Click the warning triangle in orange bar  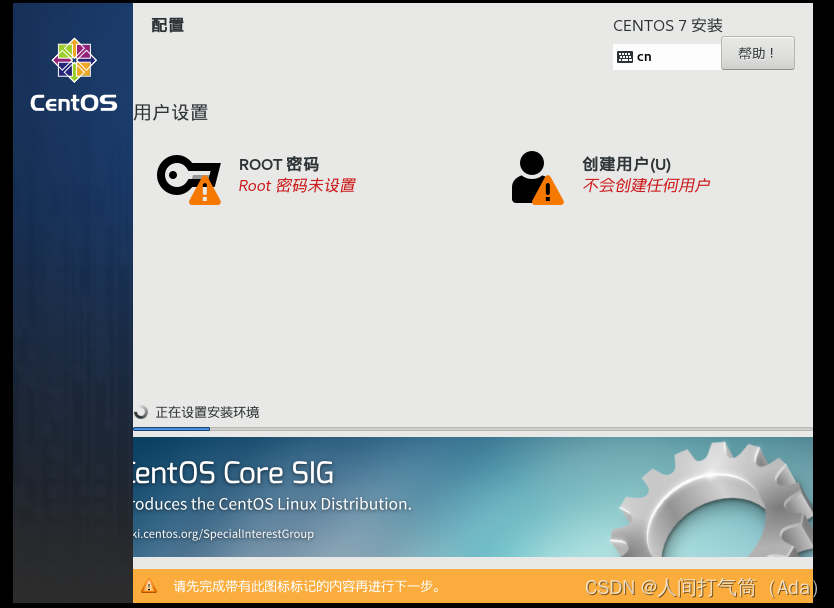coord(149,586)
